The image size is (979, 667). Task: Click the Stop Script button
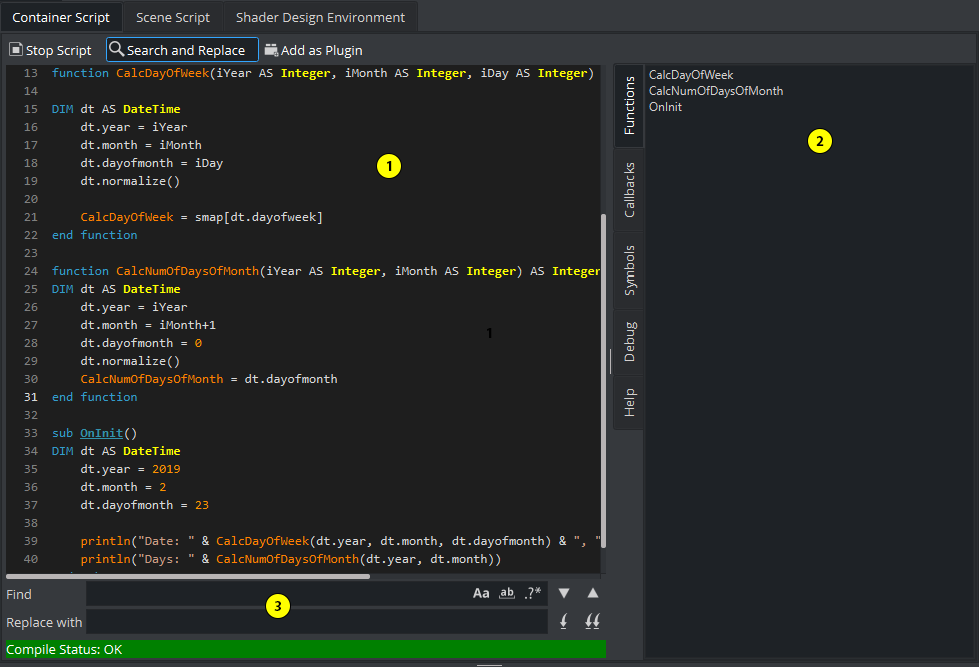[x=50, y=50]
